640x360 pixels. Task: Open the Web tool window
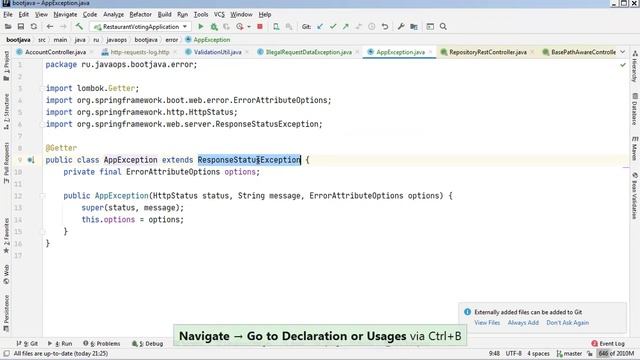coord(6,274)
